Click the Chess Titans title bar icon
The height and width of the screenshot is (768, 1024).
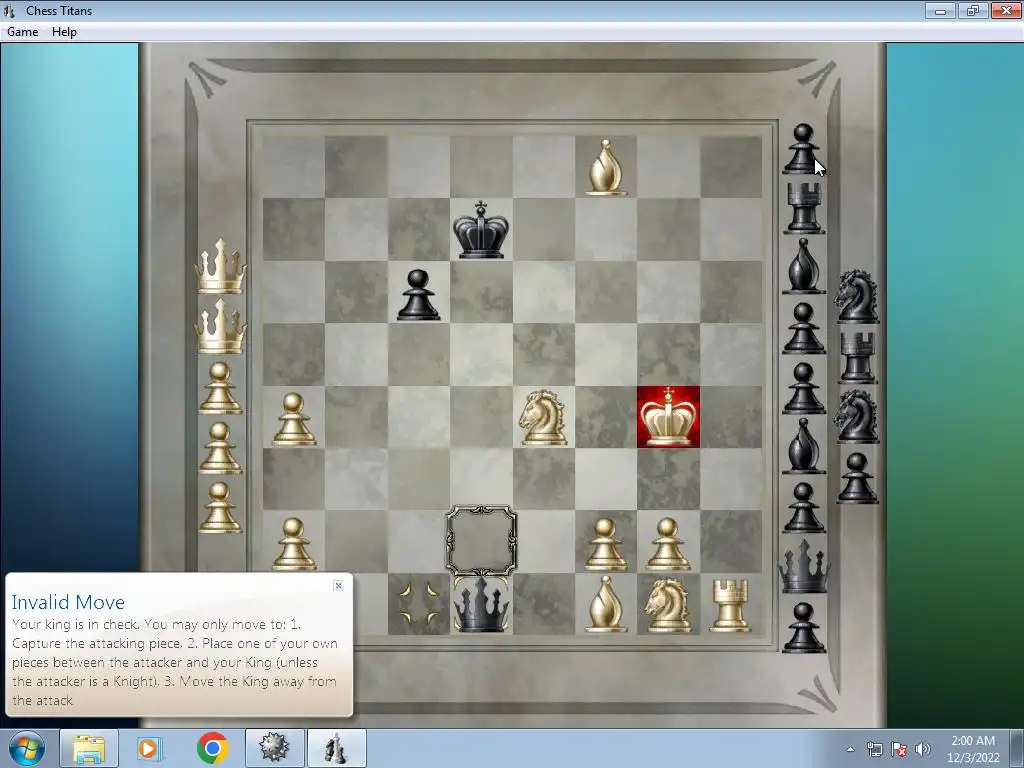(x=10, y=10)
